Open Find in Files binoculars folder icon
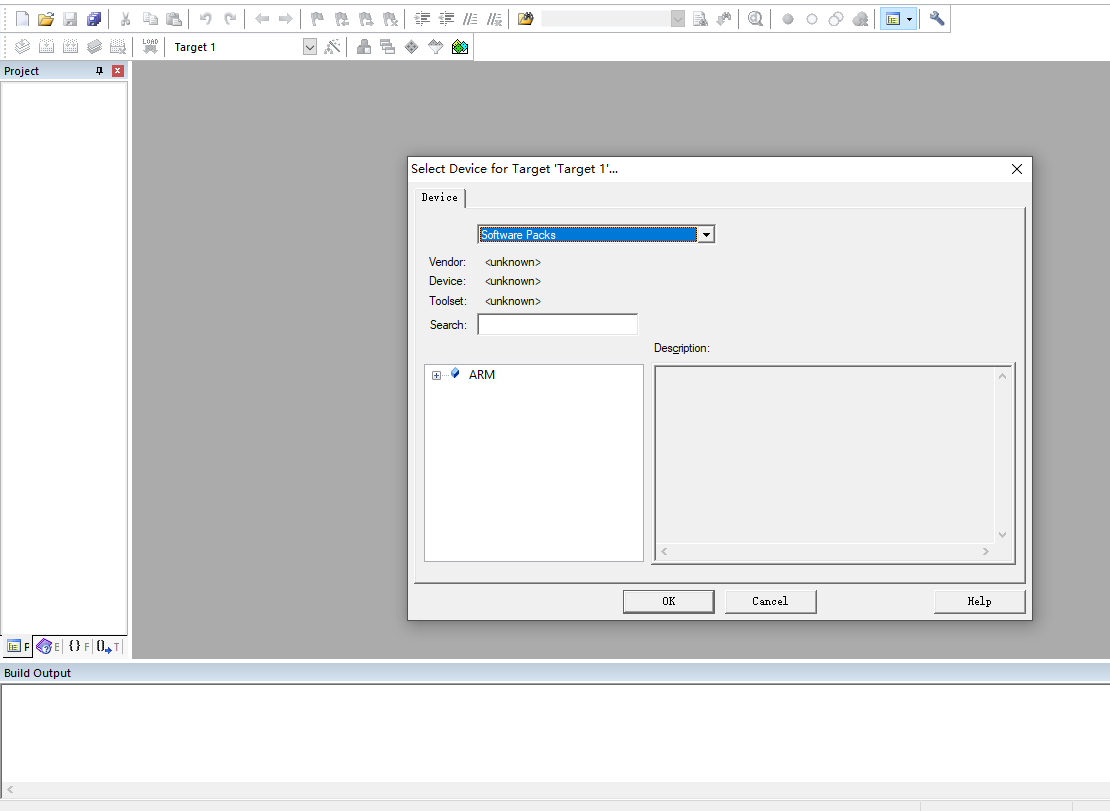 525,19
